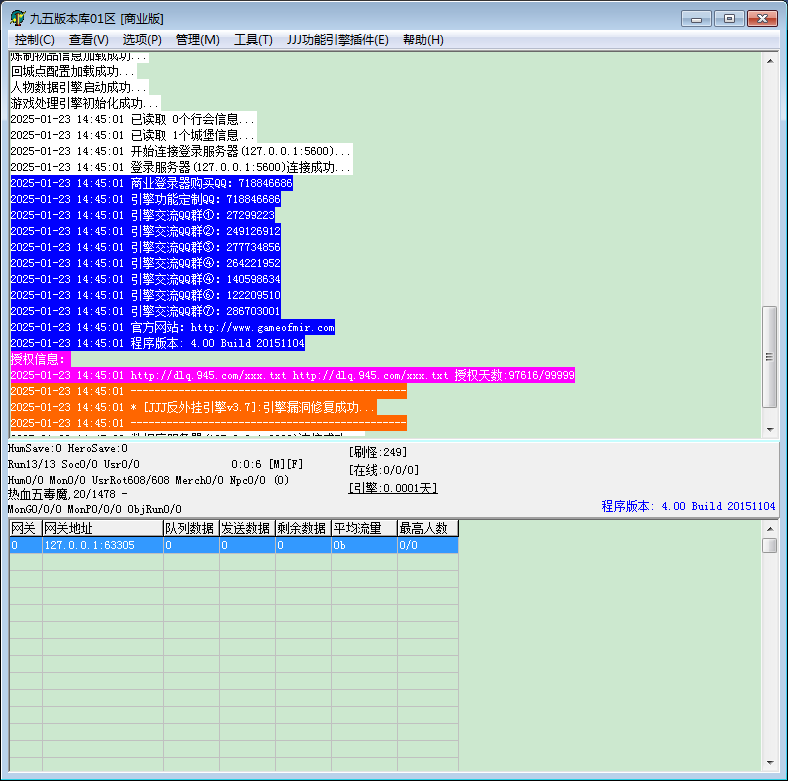Click log line 开始连接登录服务器(127.0.0.1:5600)

point(181,151)
